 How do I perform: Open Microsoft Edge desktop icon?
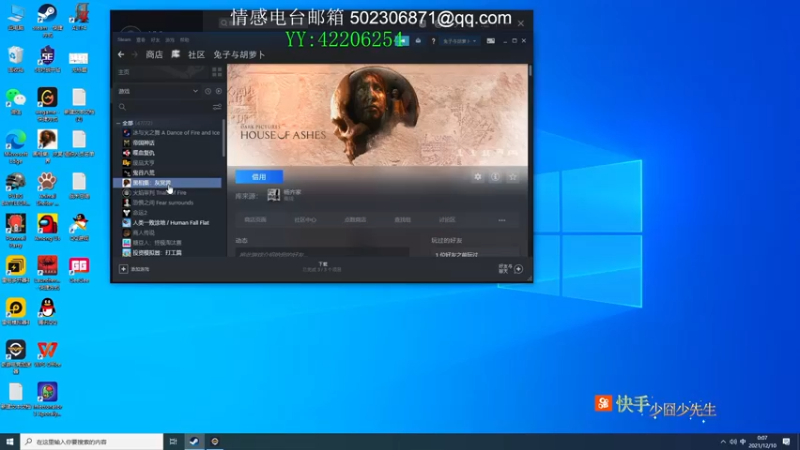point(16,147)
